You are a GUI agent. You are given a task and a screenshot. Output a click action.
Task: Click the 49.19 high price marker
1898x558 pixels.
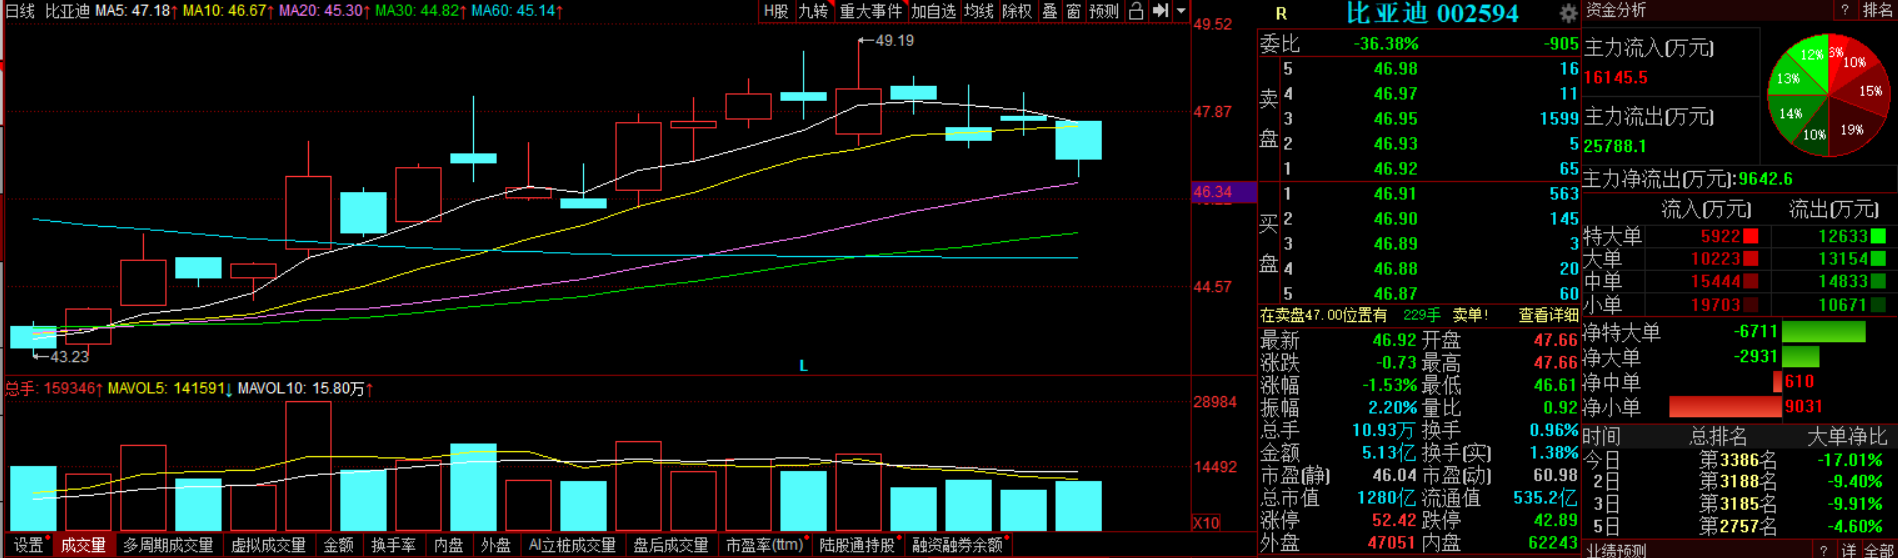click(886, 41)
